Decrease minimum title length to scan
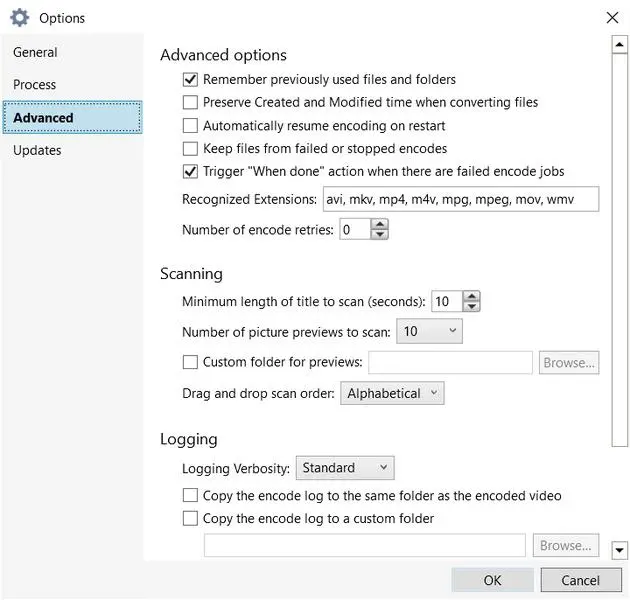This screenshot has width=630, height=600. click(471, 307)
